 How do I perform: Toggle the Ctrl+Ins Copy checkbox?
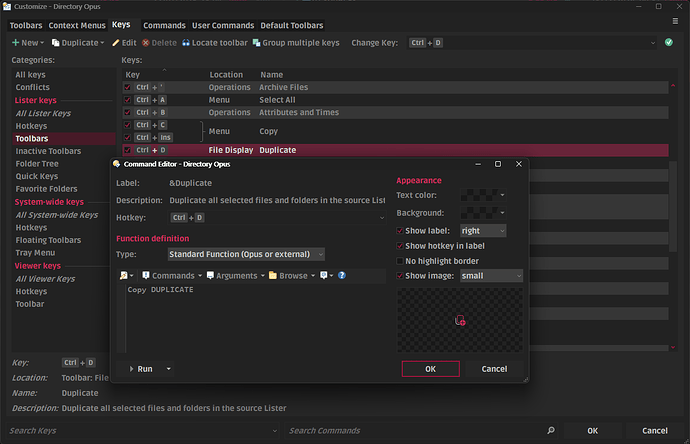pos(128,137)
